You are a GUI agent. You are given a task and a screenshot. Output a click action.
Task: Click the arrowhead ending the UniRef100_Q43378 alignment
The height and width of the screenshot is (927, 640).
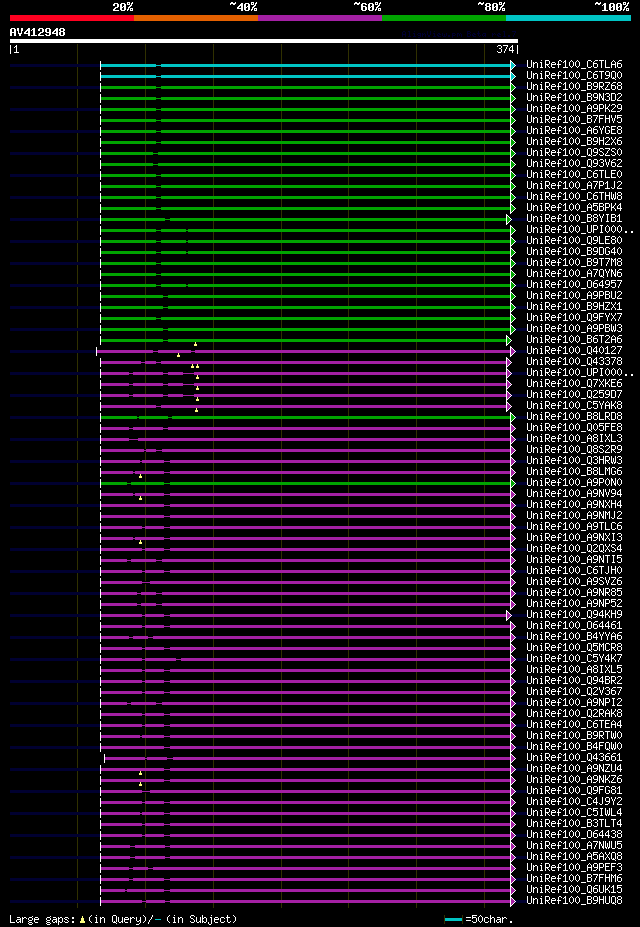point(509,362)
